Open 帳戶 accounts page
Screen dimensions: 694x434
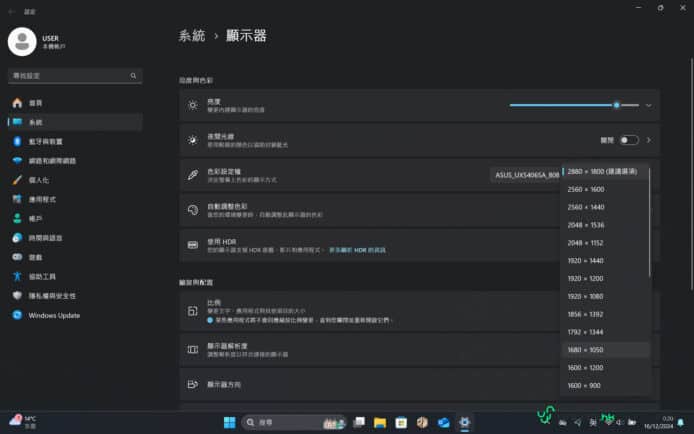click(x=36, y=218)
